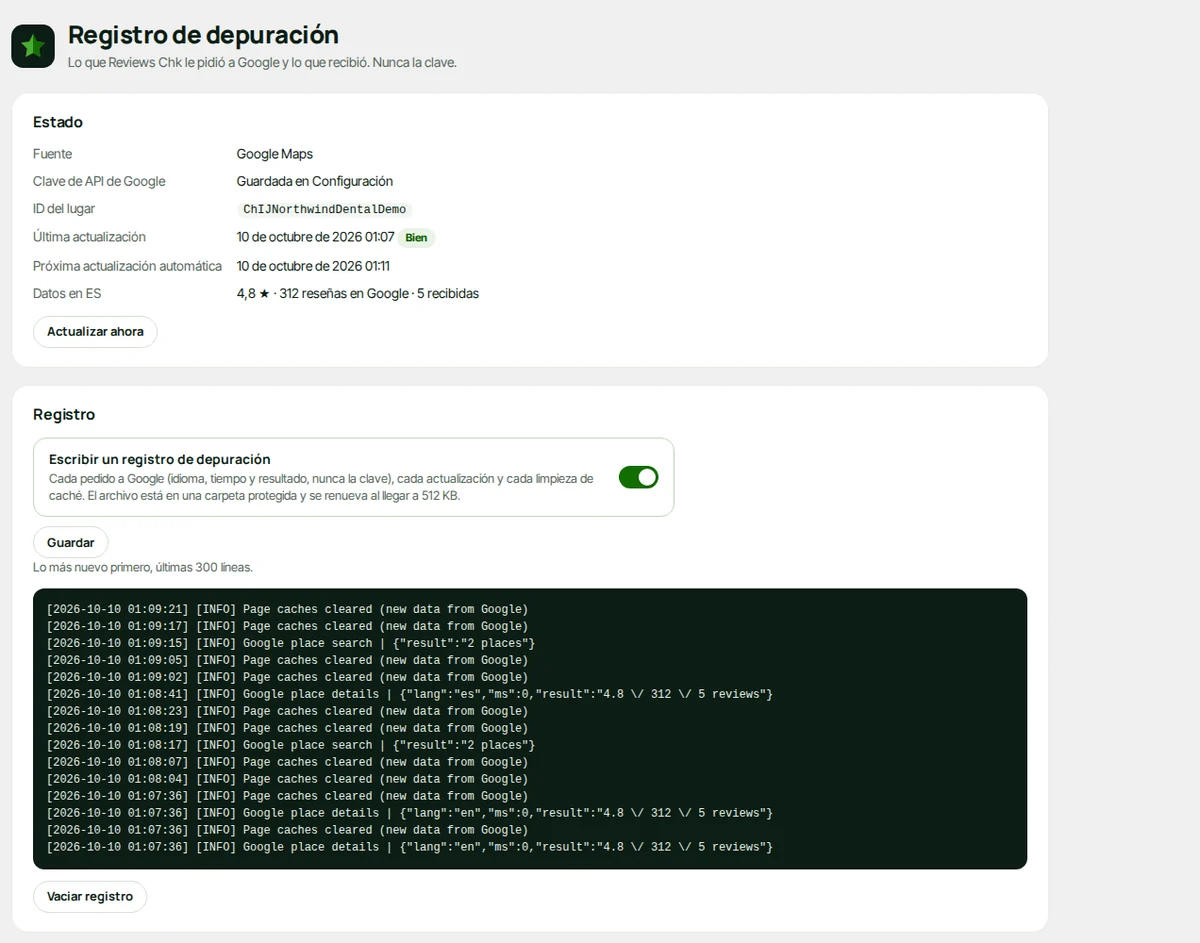The height and width of the screenshot is (943, 1200).
Task: Click the 10 de octubre de 2026 01:07 date
Action: [x=315, y=238]
